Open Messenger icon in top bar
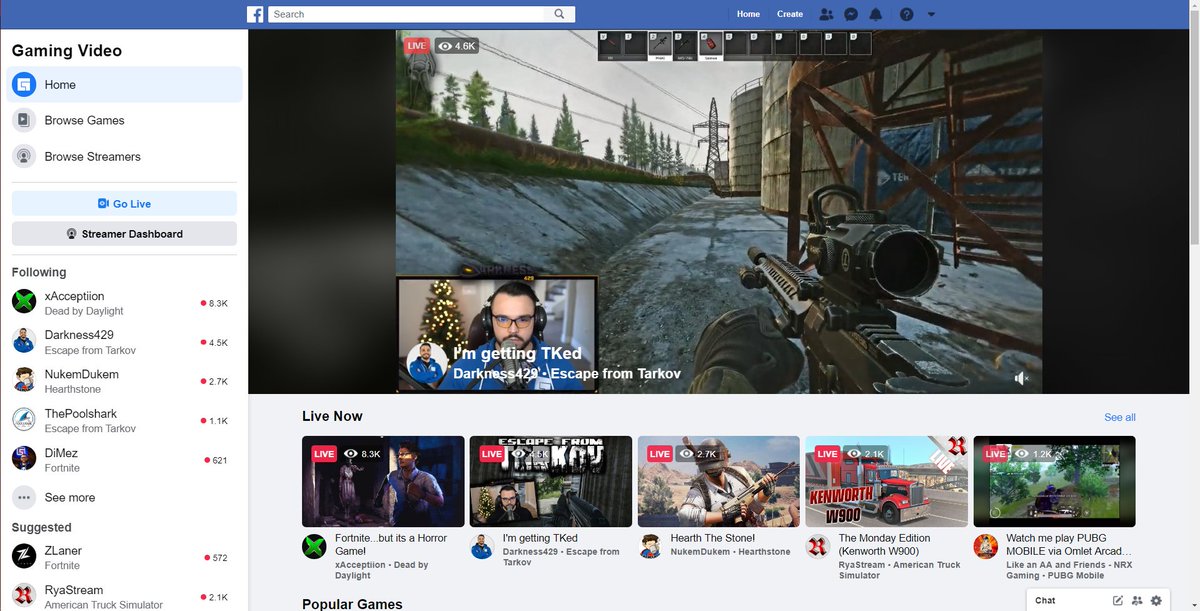The image size is (1200, 611). (x=850, y=14)
